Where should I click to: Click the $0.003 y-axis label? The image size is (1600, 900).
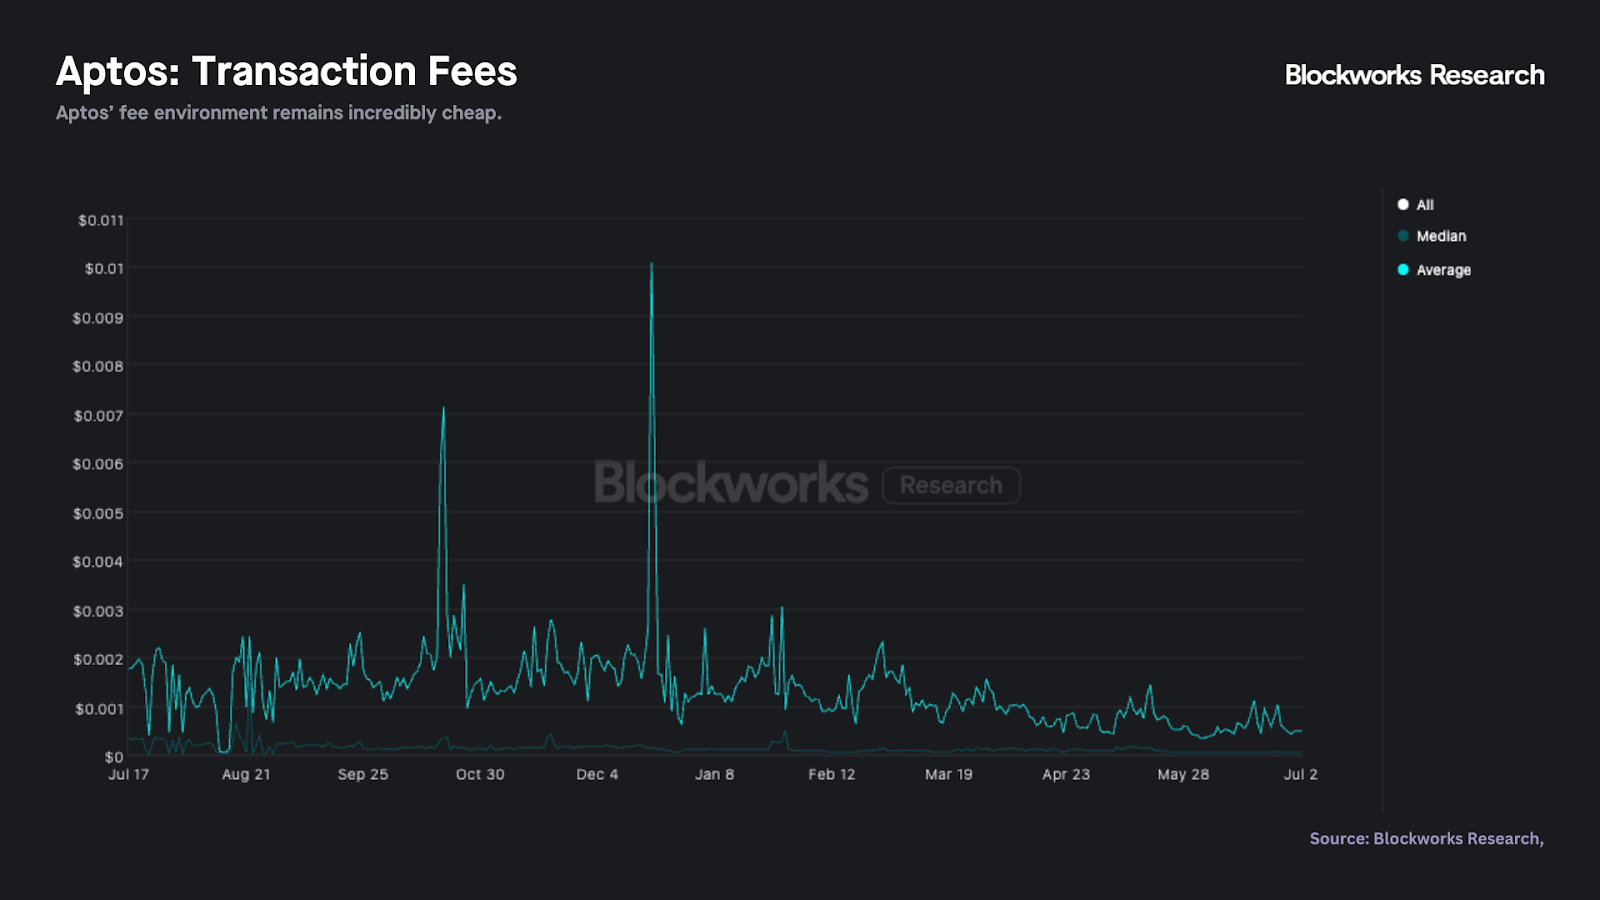[x=98, y=611]
